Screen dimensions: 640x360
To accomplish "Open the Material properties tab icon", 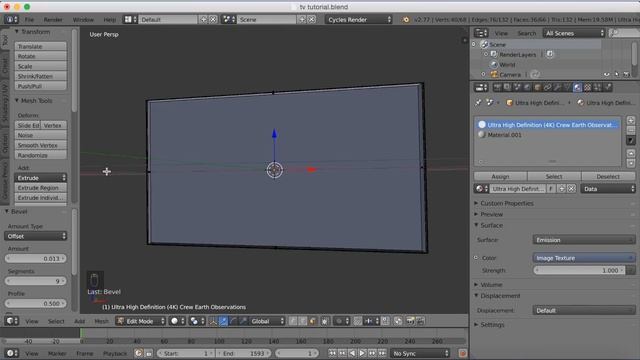I will point(577,87).
